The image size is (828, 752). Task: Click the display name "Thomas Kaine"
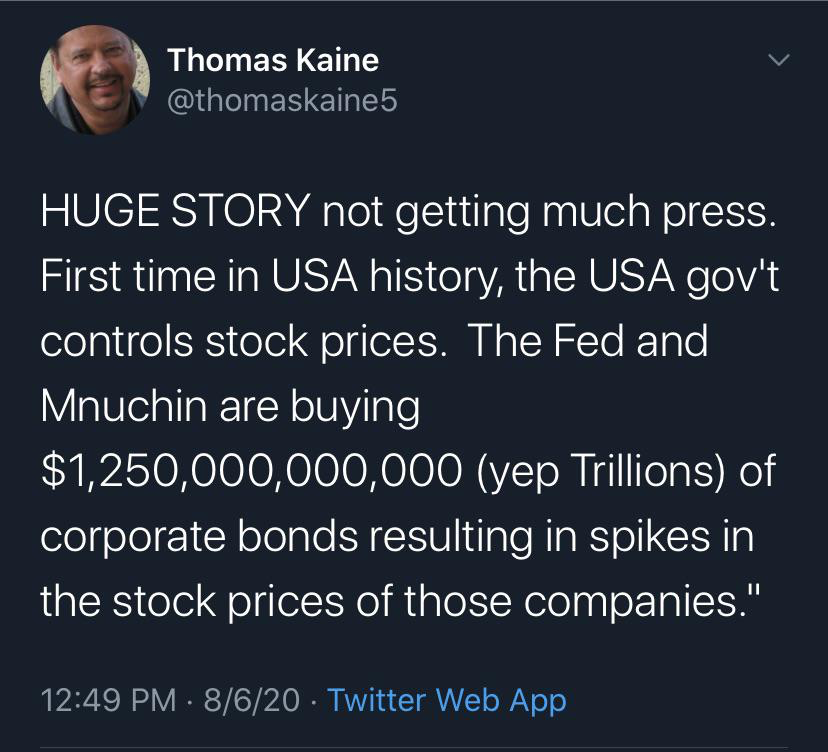[273, 60]
